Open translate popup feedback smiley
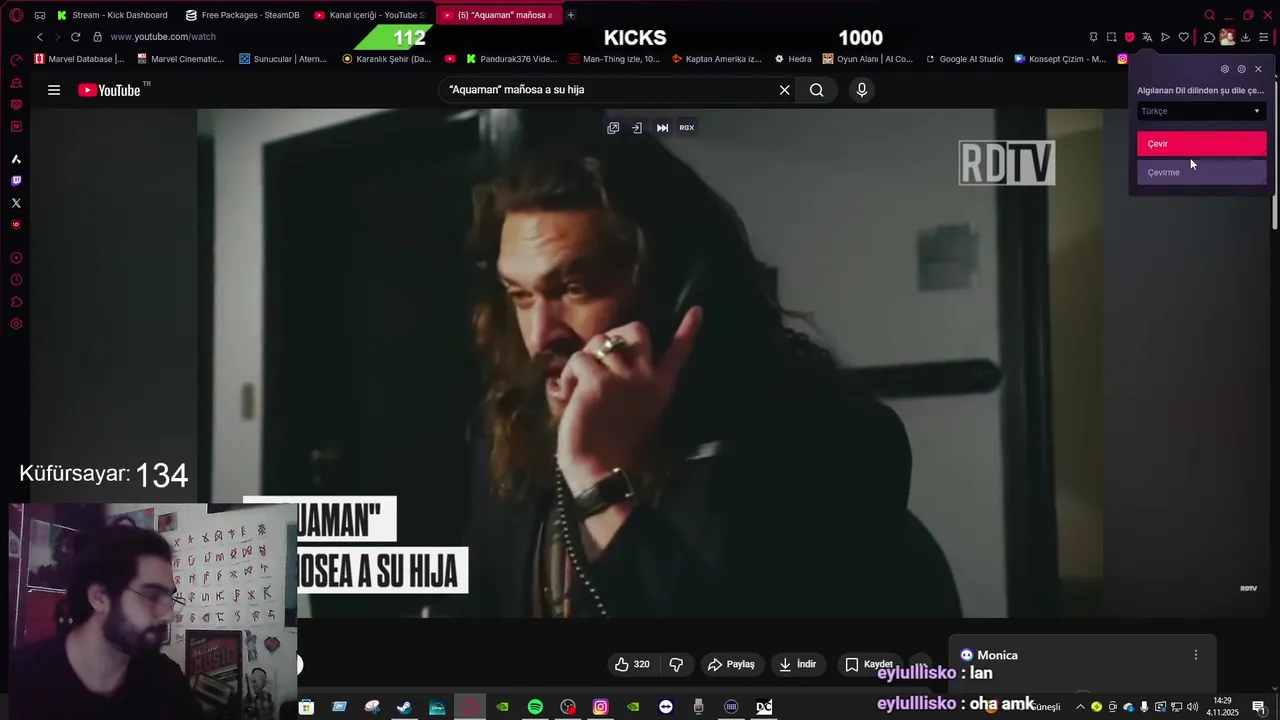1280x720 pixels. pyautogui.click(x=1242, y=69)
